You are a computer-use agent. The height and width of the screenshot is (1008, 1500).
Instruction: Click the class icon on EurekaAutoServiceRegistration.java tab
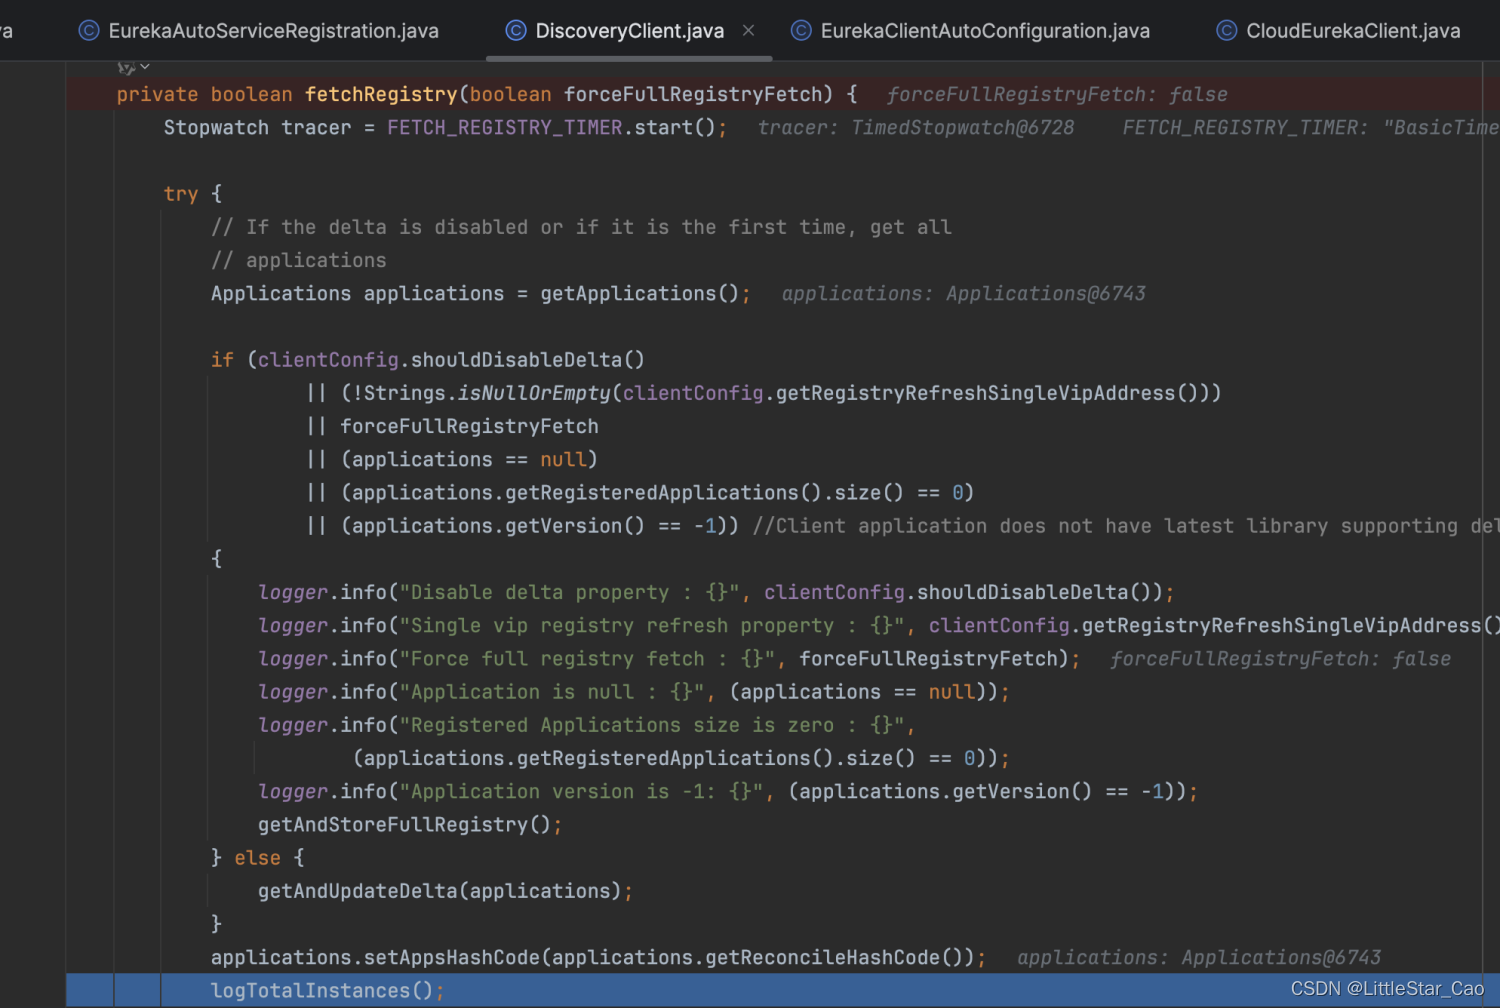(x=89, y=31)
